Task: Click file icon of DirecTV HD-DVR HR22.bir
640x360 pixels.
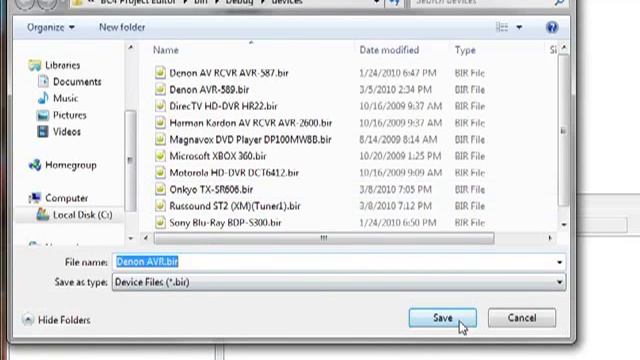Action: (x=160, y=106)
